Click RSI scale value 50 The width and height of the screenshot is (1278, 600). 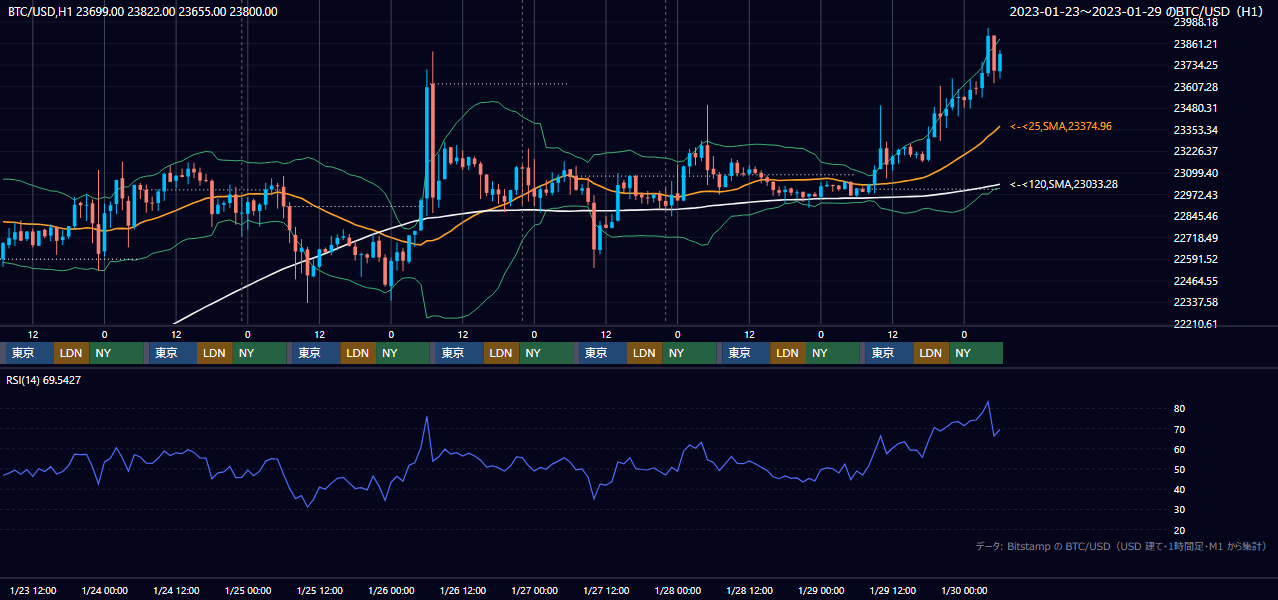tap(1180, 469)
